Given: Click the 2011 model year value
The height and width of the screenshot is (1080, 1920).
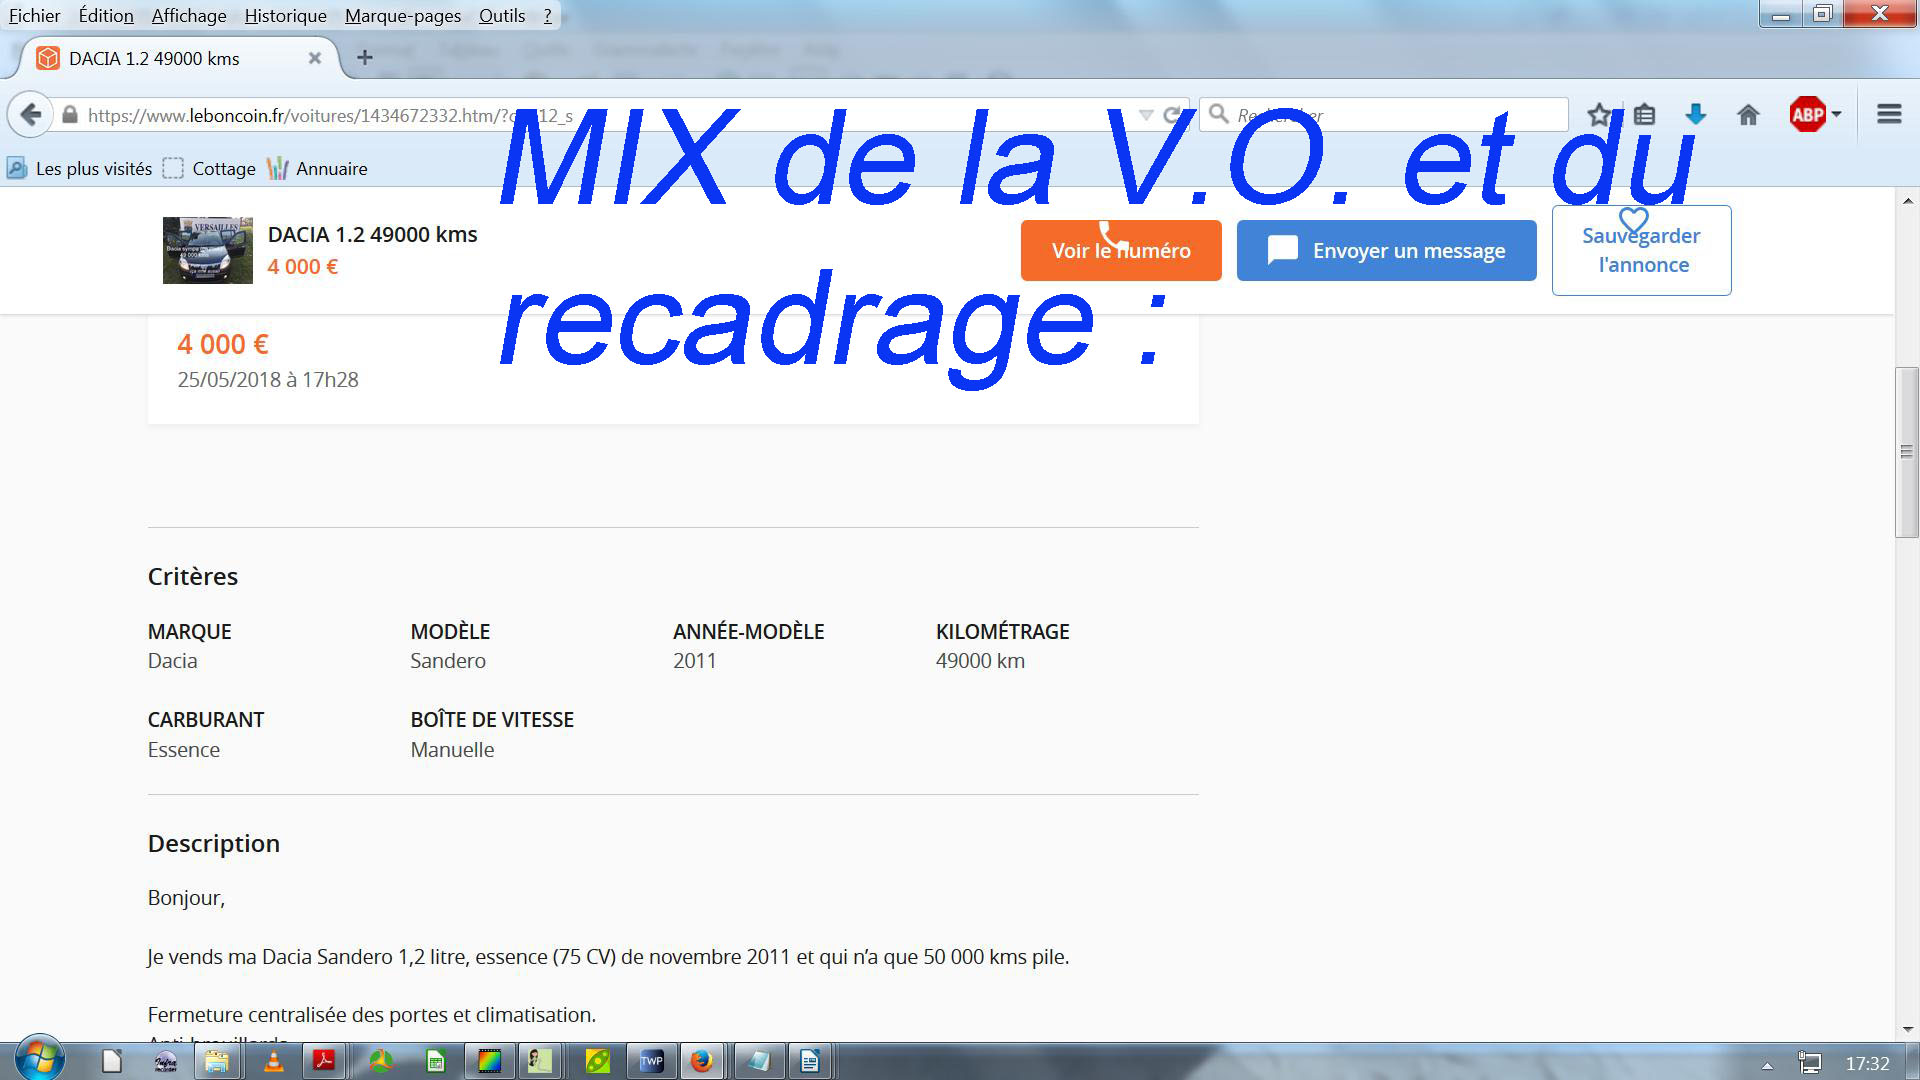Looking at the screenshot, I should [694, 661].
